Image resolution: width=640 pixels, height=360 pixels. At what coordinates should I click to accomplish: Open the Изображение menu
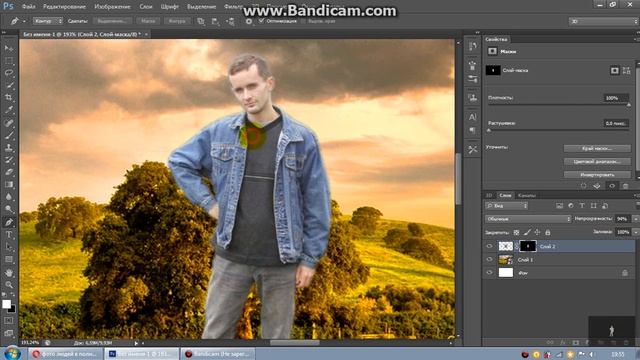(112, 7)
